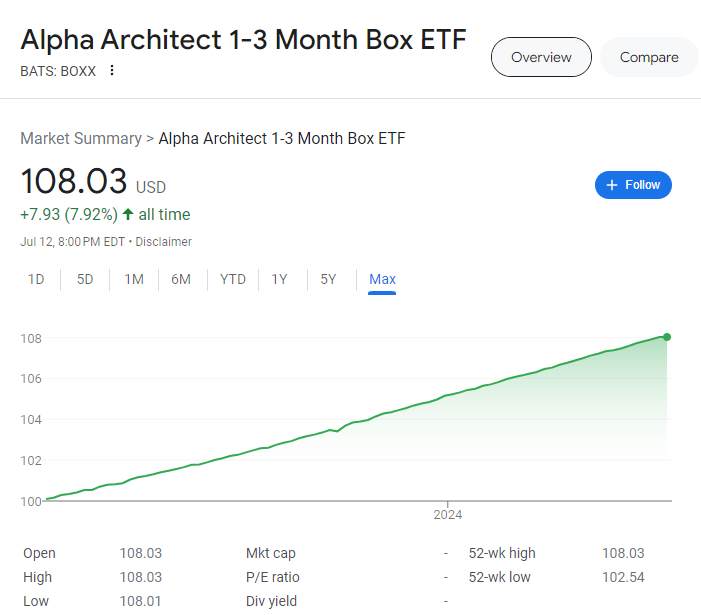Click the 102 y-axis label
The height and width of the screenshot is (615, 701).
[31, 460]
